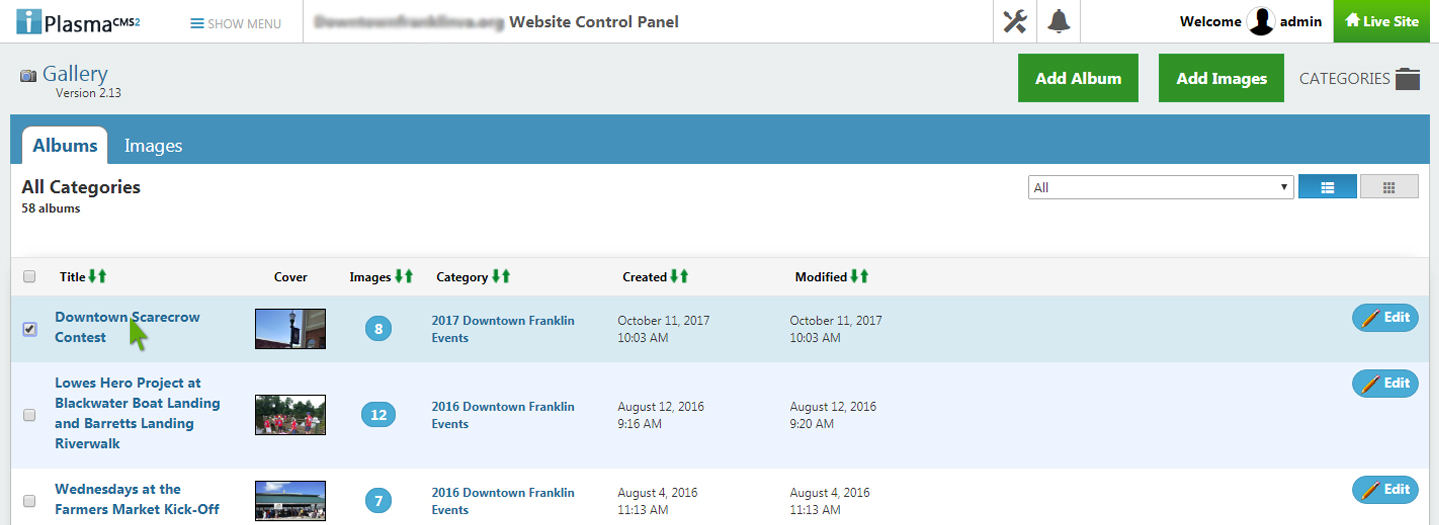Open the Lowes Hero Project cover thumbnail
The image size is (1439, 525).
(290, 415)
